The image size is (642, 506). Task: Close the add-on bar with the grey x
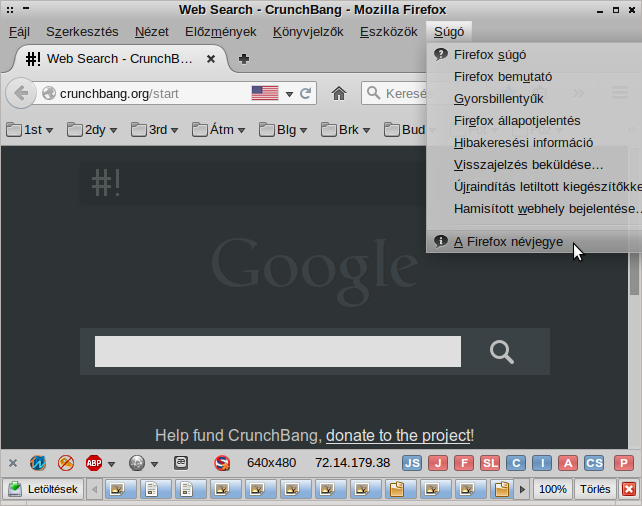13,463
